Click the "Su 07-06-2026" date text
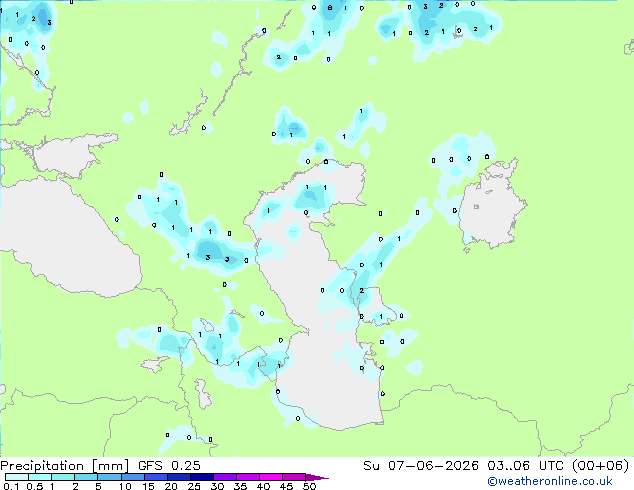 (x=421, y=466)
